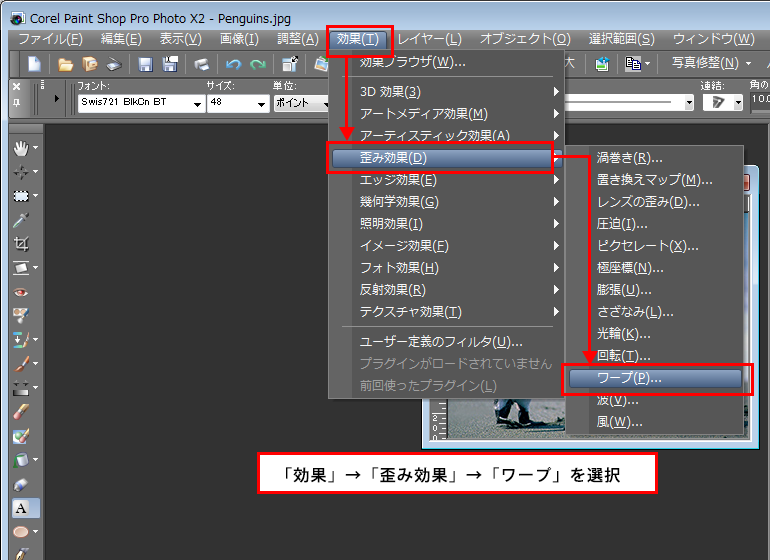Close the tool options palette X
The height and width of the screenshot is (560, 770).
click(17, 86)
